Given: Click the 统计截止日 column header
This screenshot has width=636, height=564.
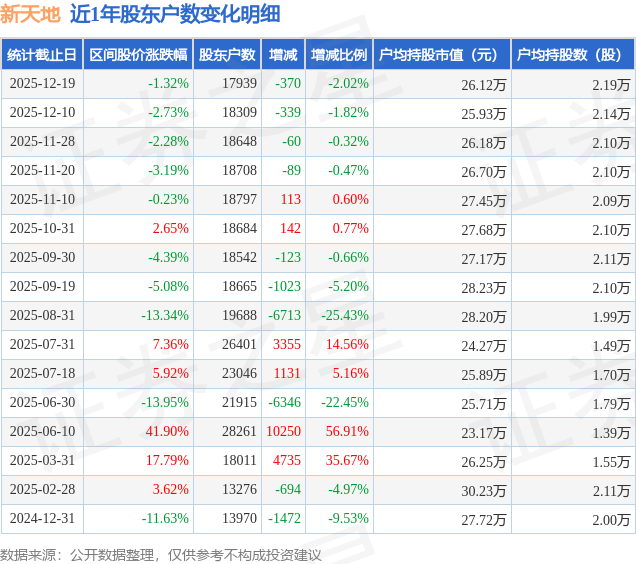Looking at the screenshot, I should click(x=42, y=55).
